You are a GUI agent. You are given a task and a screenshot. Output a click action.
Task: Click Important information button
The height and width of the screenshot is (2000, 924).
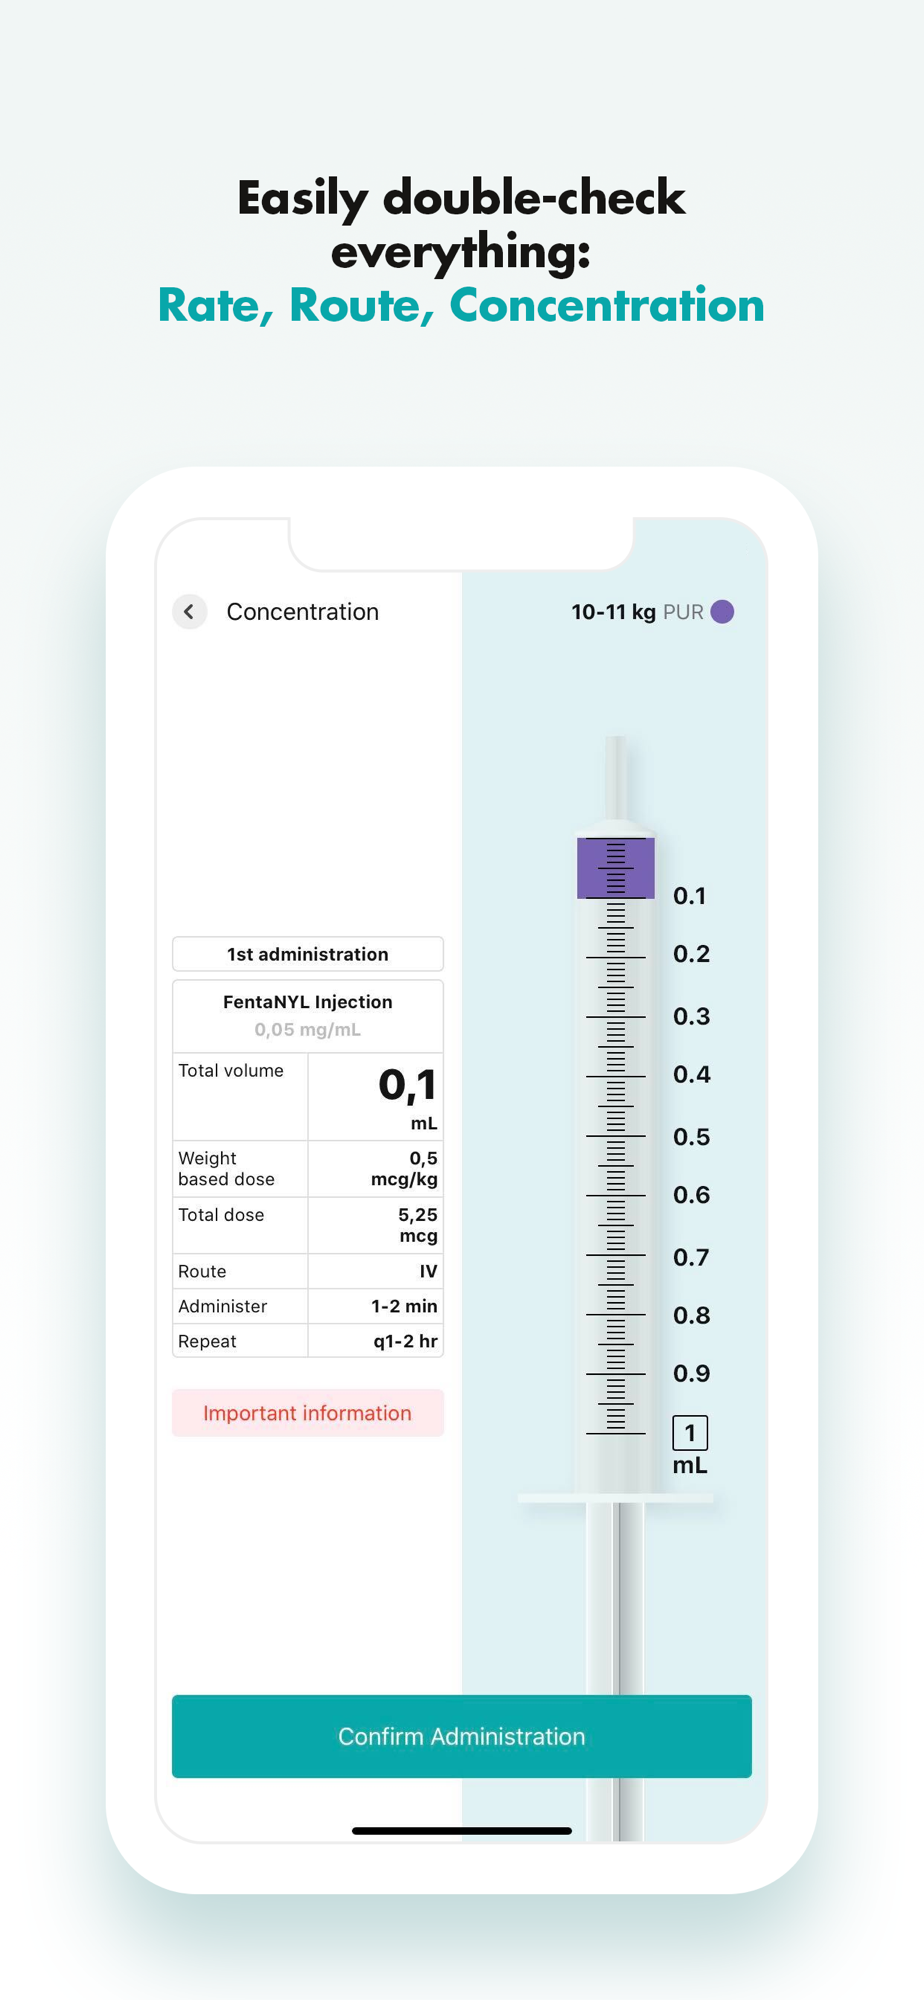point(308,1413)
